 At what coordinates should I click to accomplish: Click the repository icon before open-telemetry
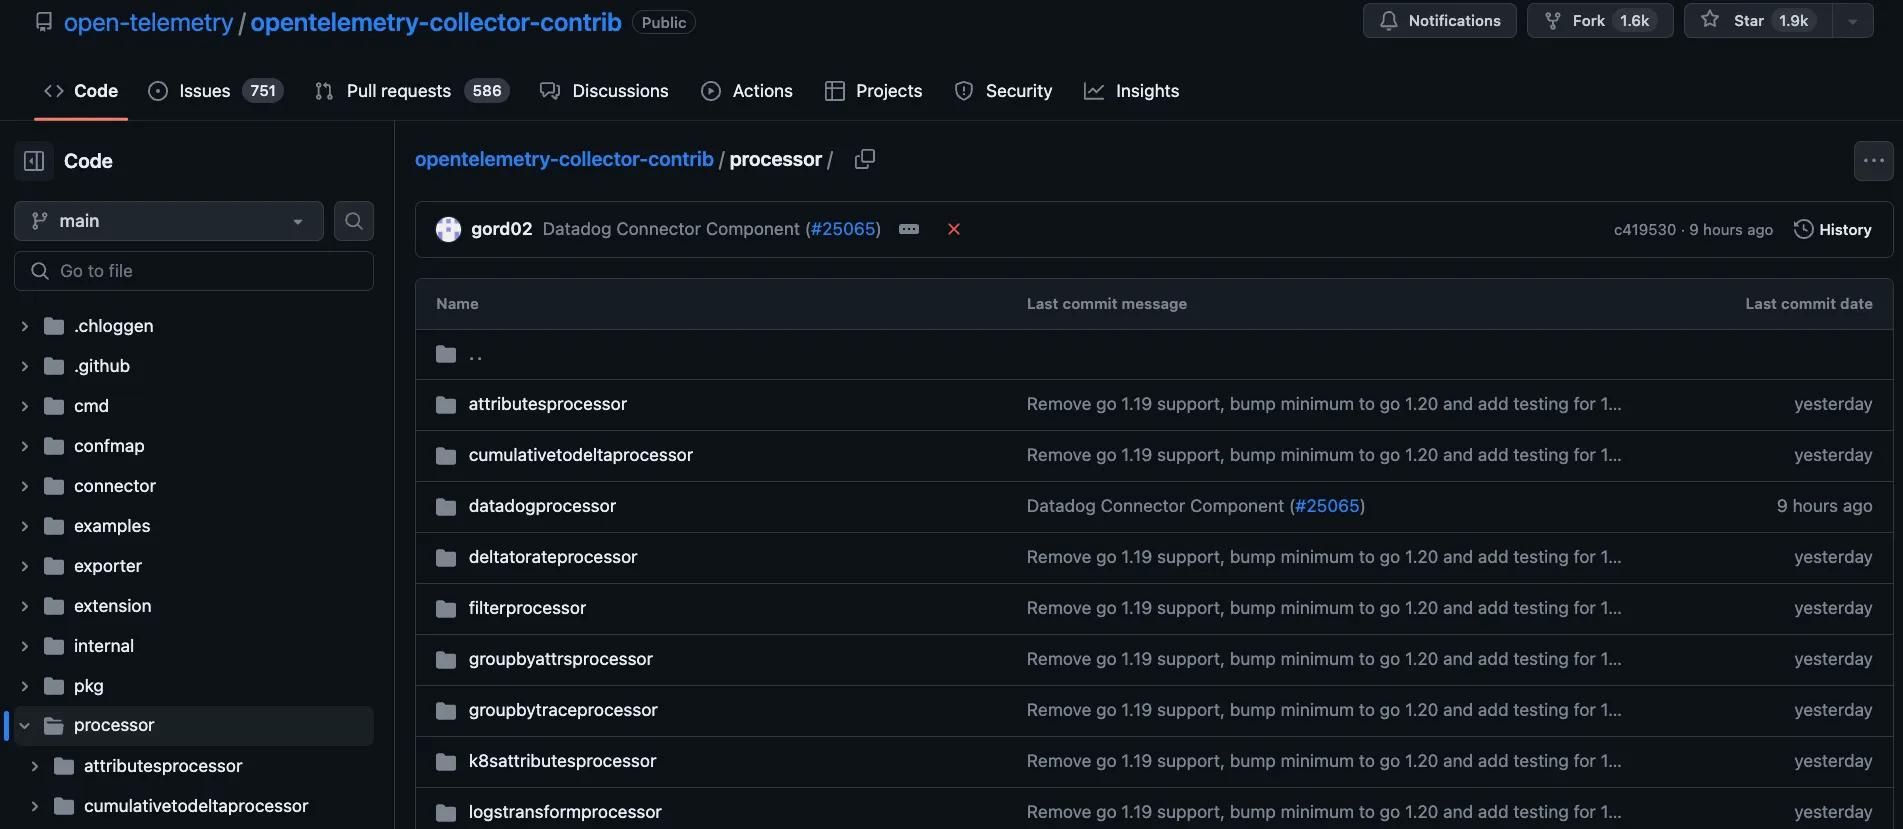pos(44,22)
